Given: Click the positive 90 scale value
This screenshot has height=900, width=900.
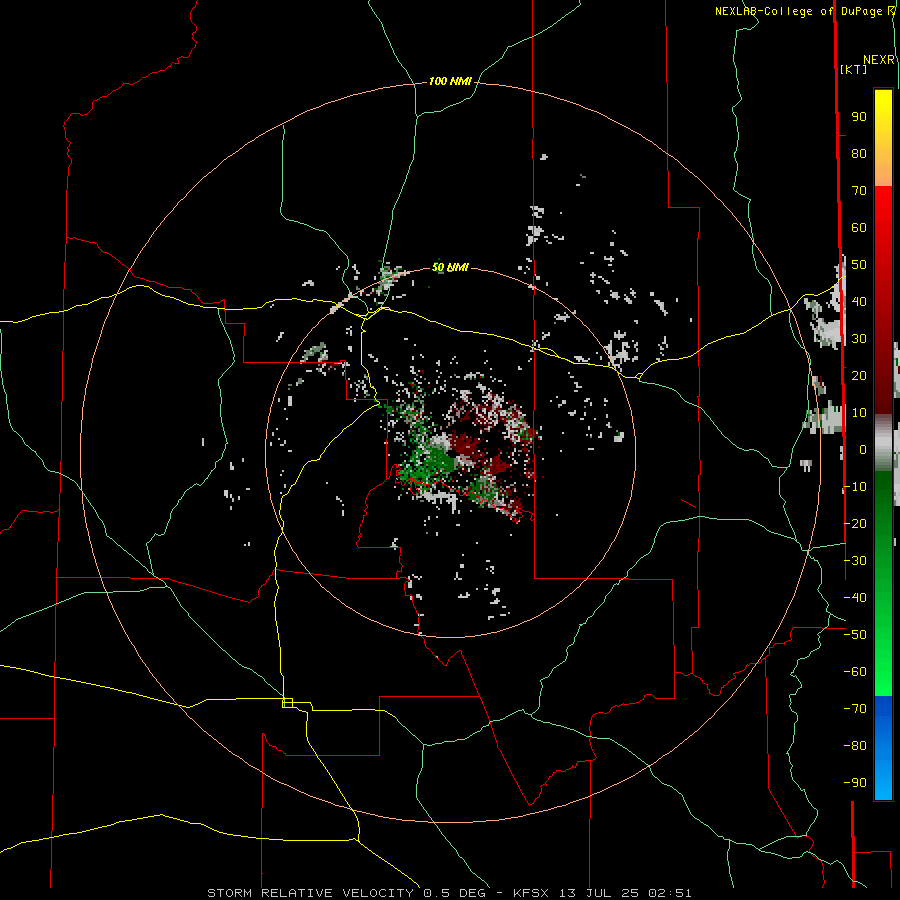Looking at the screenshot, I should (859, 117).
